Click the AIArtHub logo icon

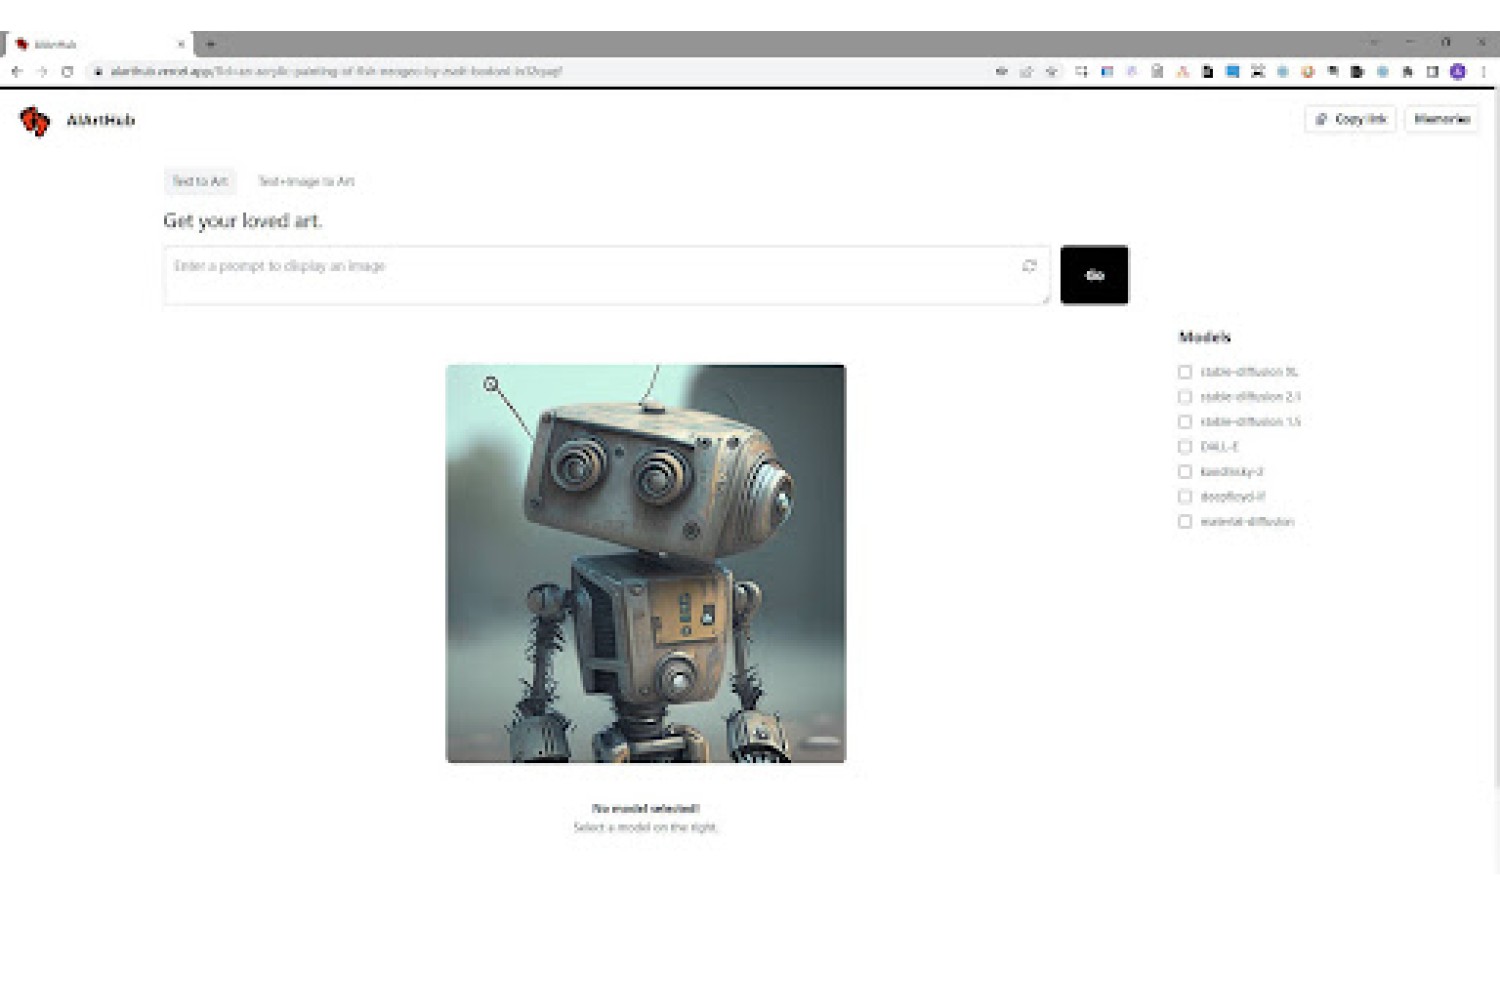click(34, 121)
